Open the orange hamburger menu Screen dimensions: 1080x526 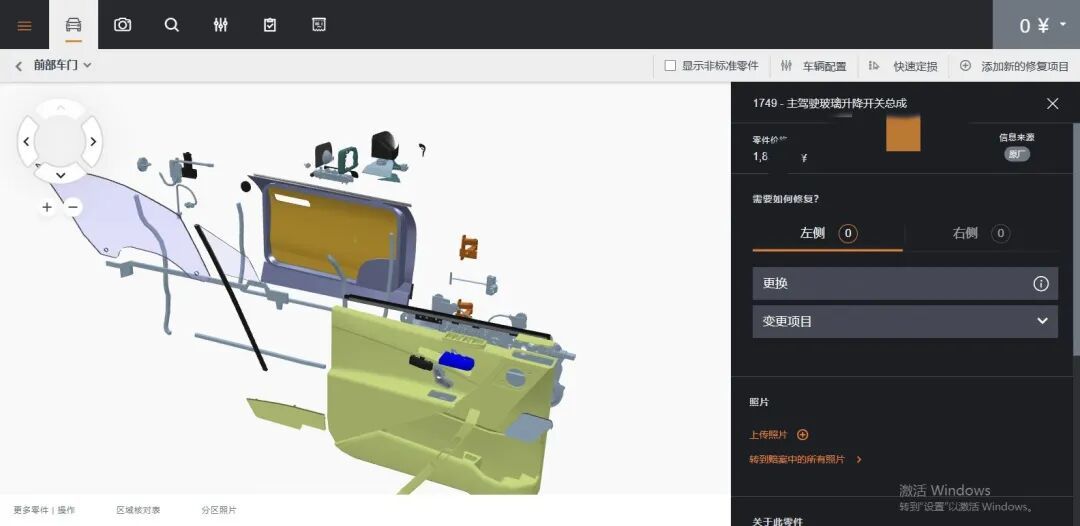[x=24, y=25]
